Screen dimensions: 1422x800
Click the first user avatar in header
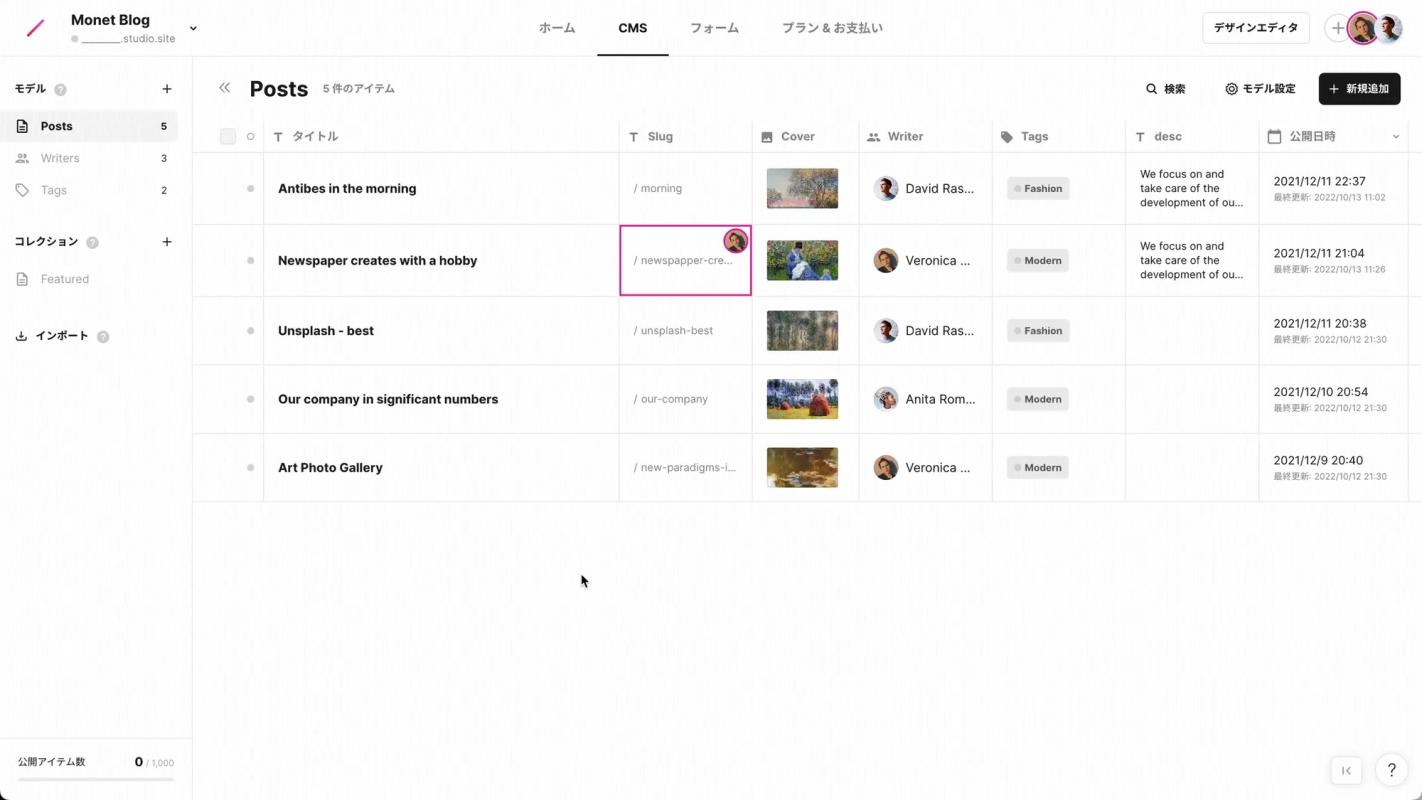pos(1362,28)
